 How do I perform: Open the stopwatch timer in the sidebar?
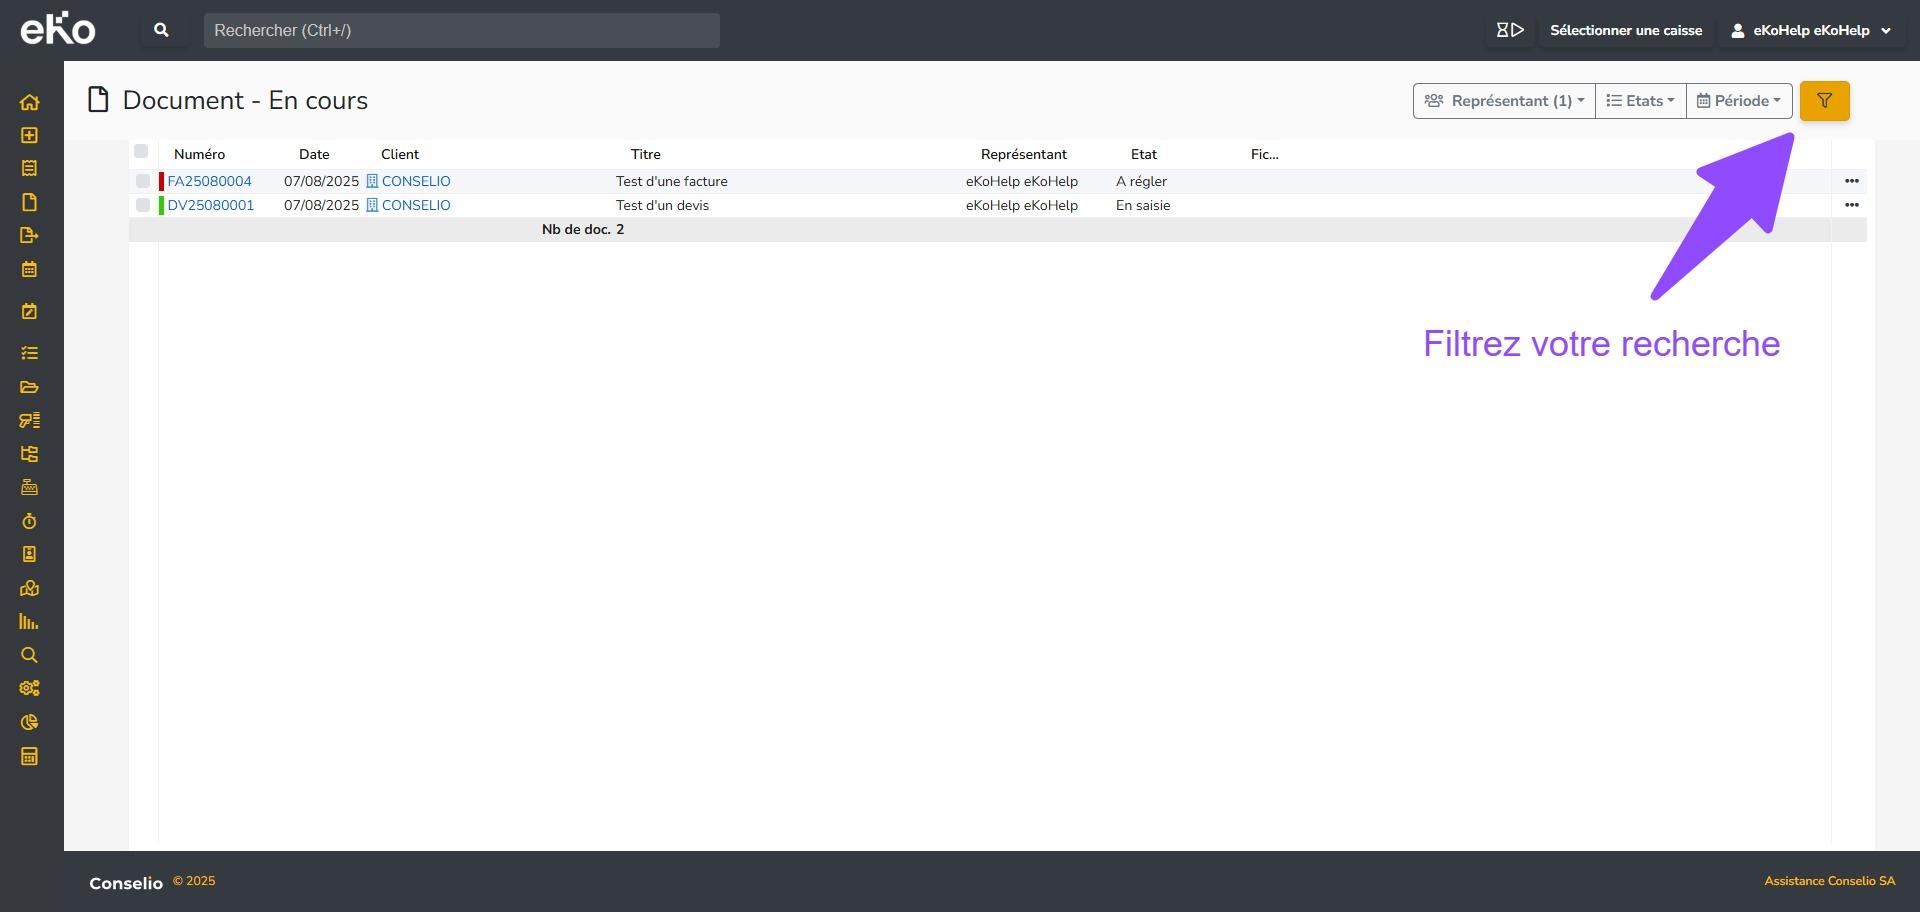pyautogui.click(x=29, y=521)
